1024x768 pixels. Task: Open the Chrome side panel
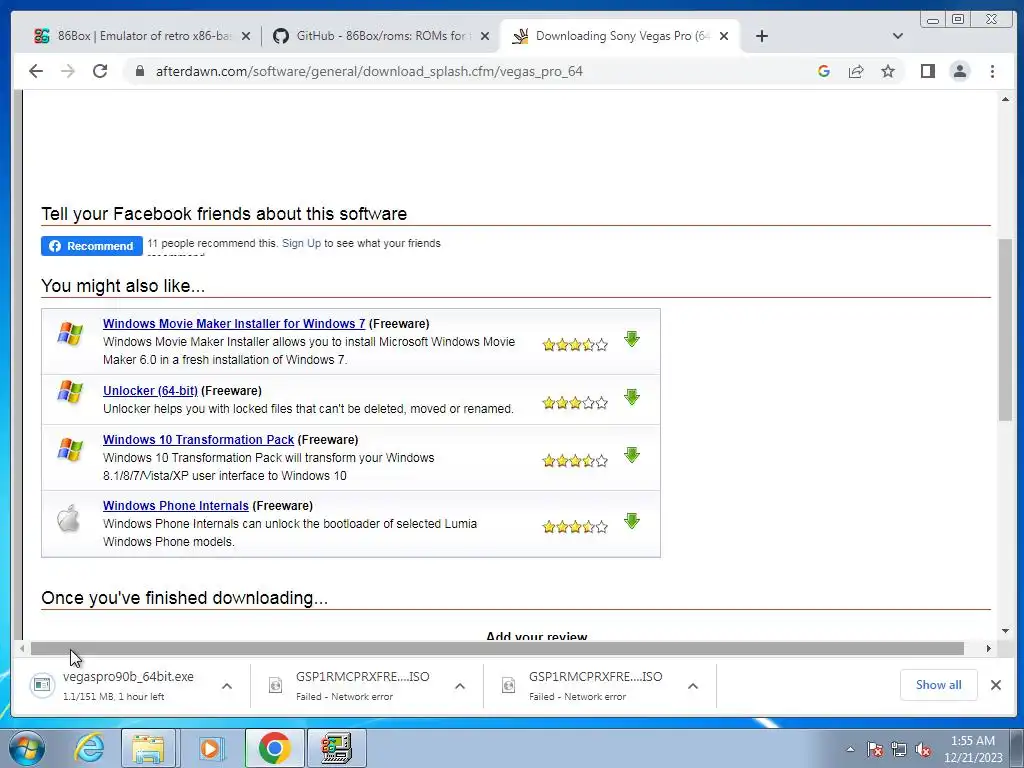pyautogui.click(x=927, y=71)
